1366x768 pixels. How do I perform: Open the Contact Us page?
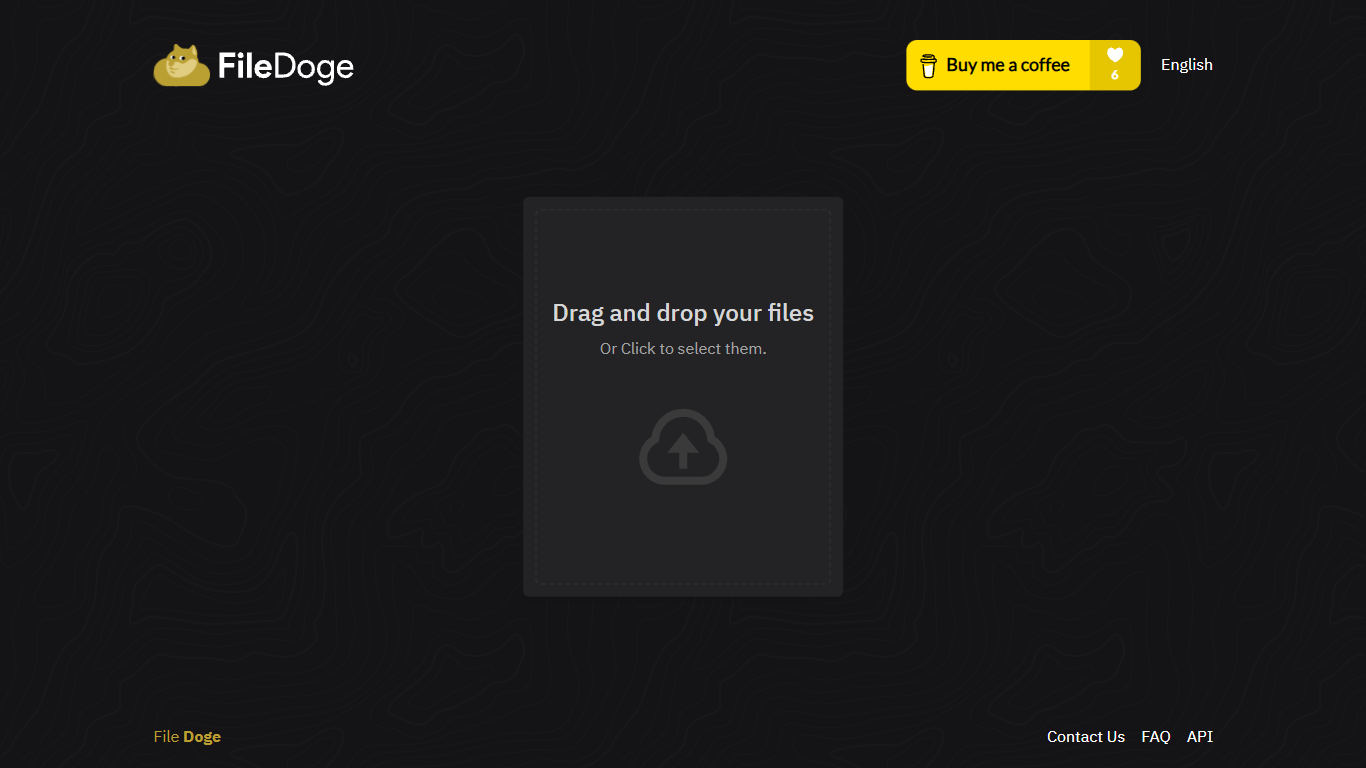1085,737
